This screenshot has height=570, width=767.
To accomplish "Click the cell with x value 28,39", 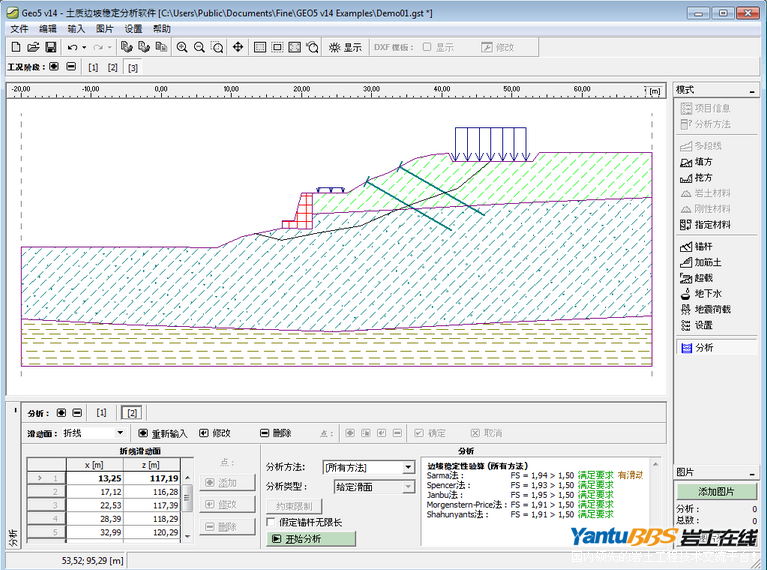I will [x=95, y=519].
